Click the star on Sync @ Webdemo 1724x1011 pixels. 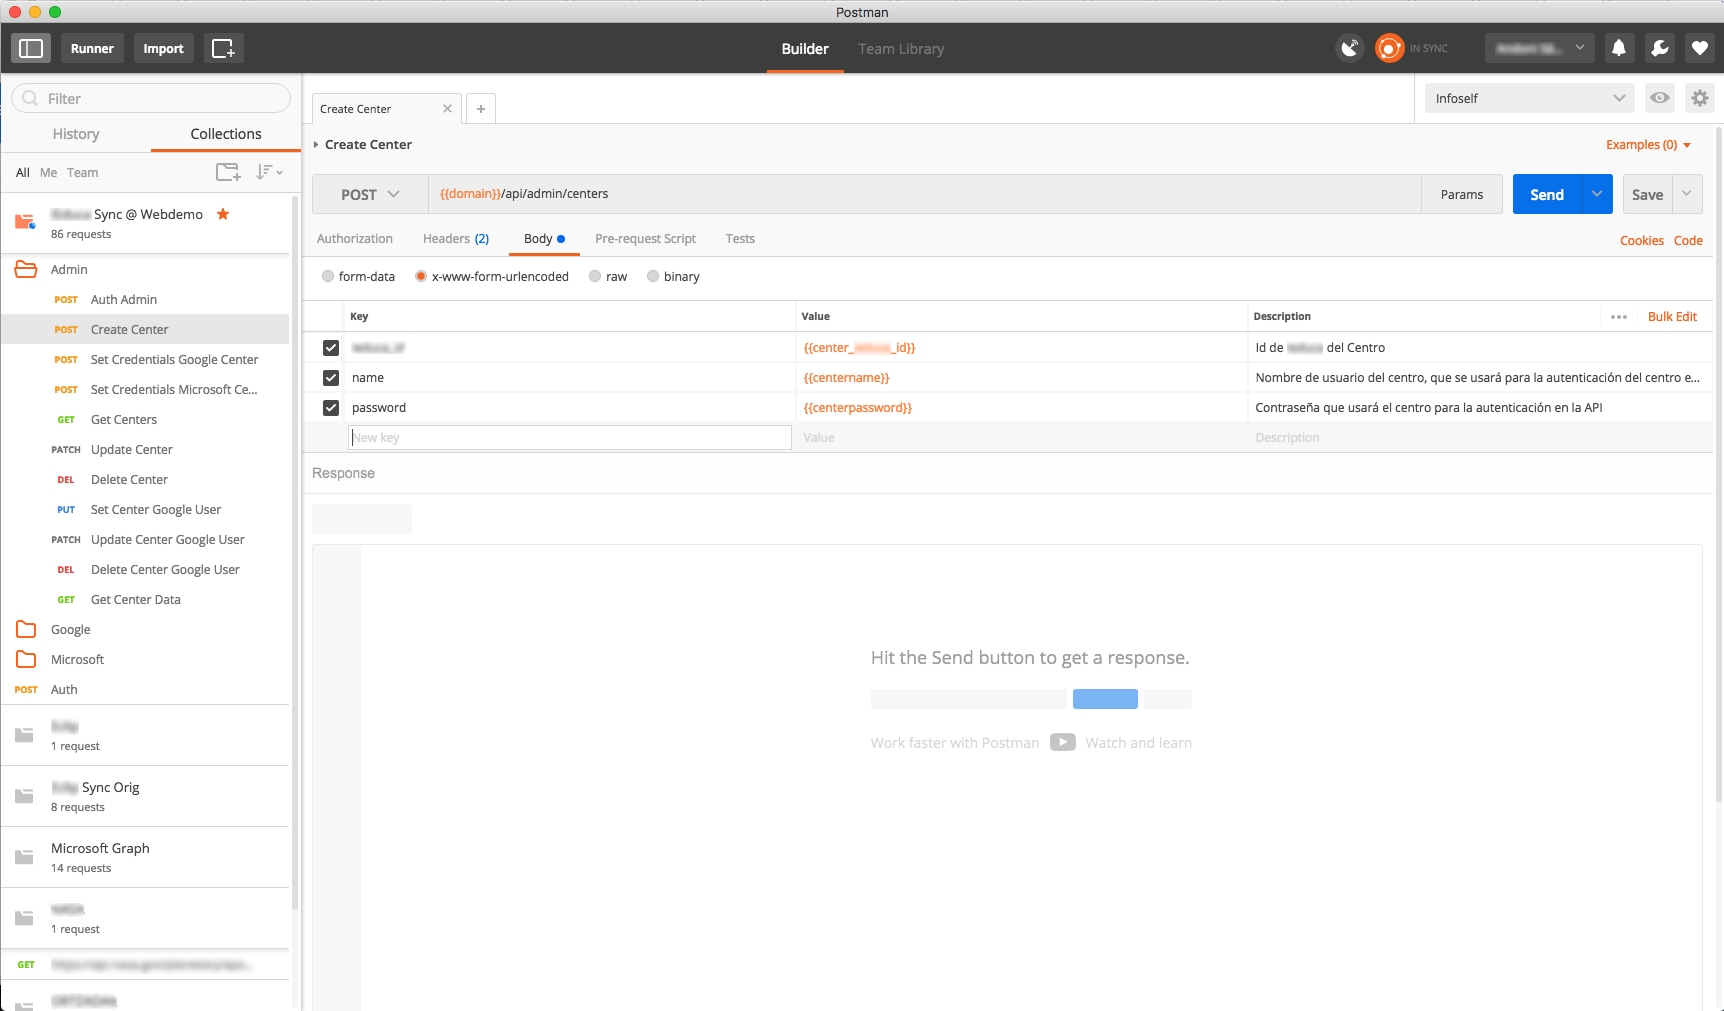click(223, 214)
